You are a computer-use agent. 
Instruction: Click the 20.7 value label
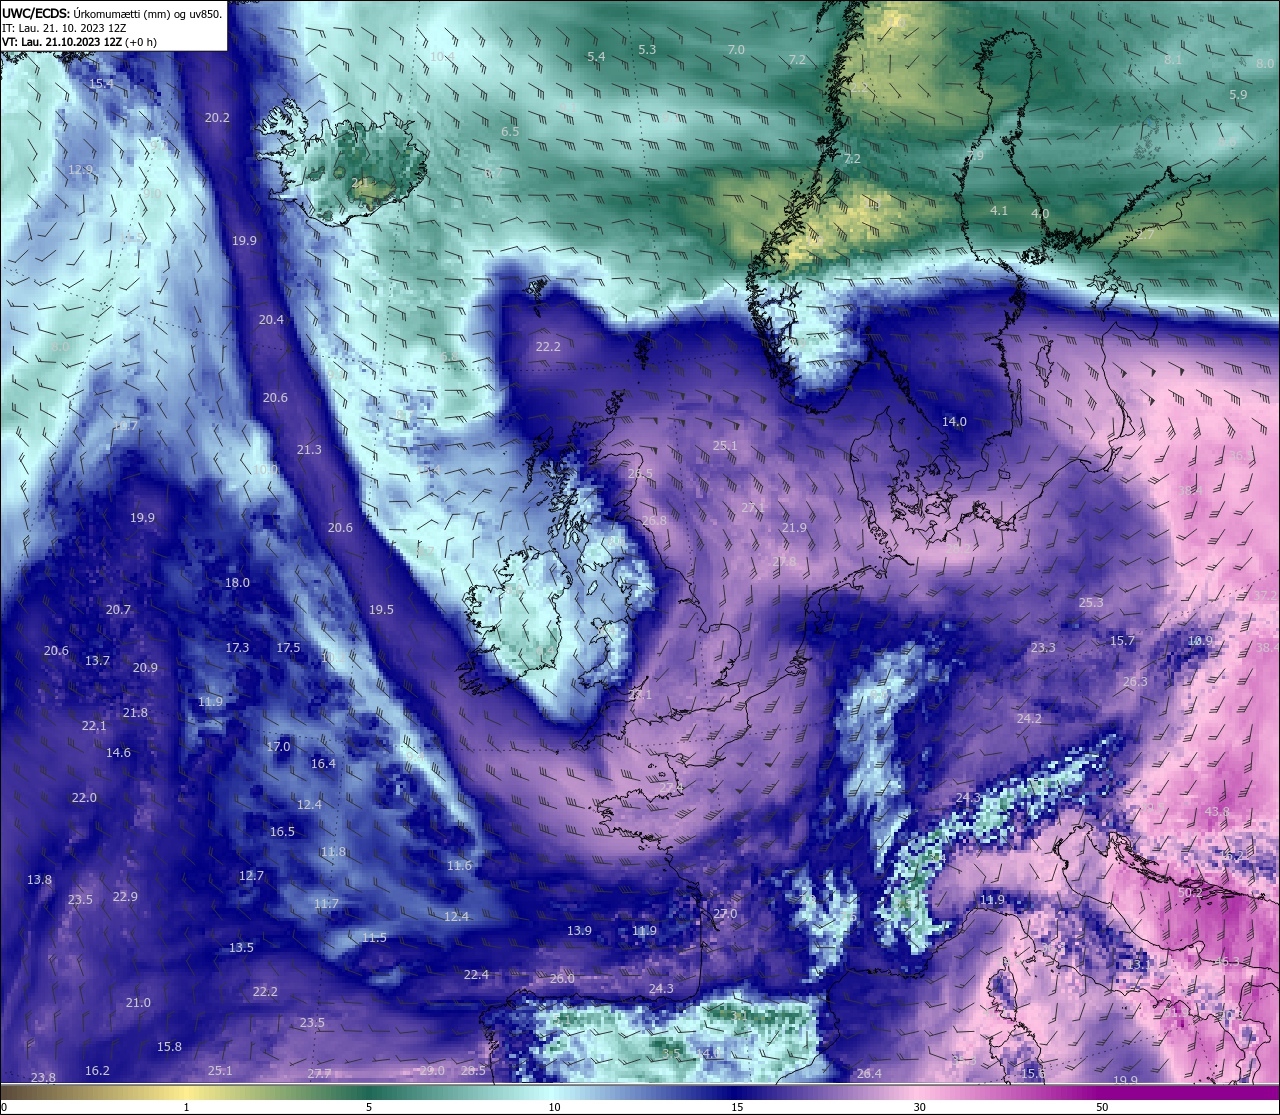tap(118, 610)
